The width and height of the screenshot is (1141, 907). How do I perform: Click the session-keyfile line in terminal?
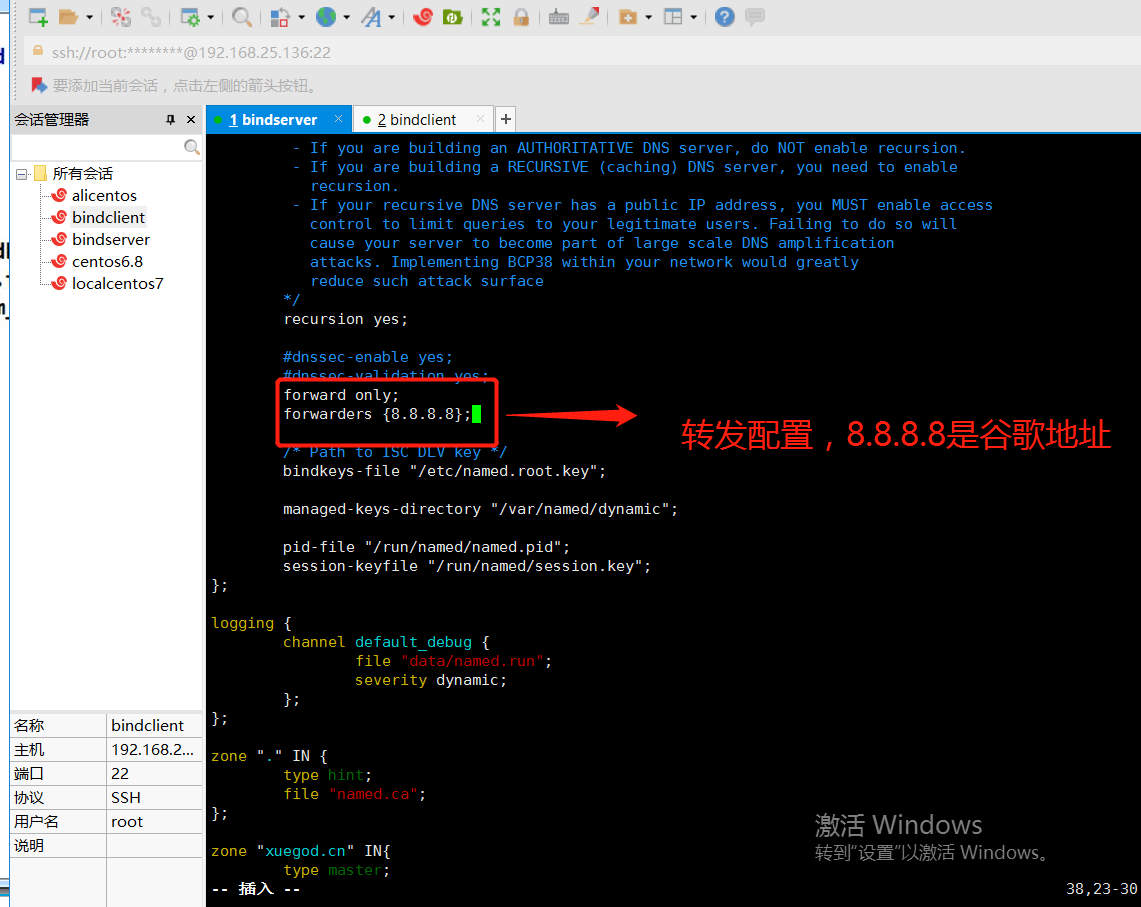pos(466,566)
